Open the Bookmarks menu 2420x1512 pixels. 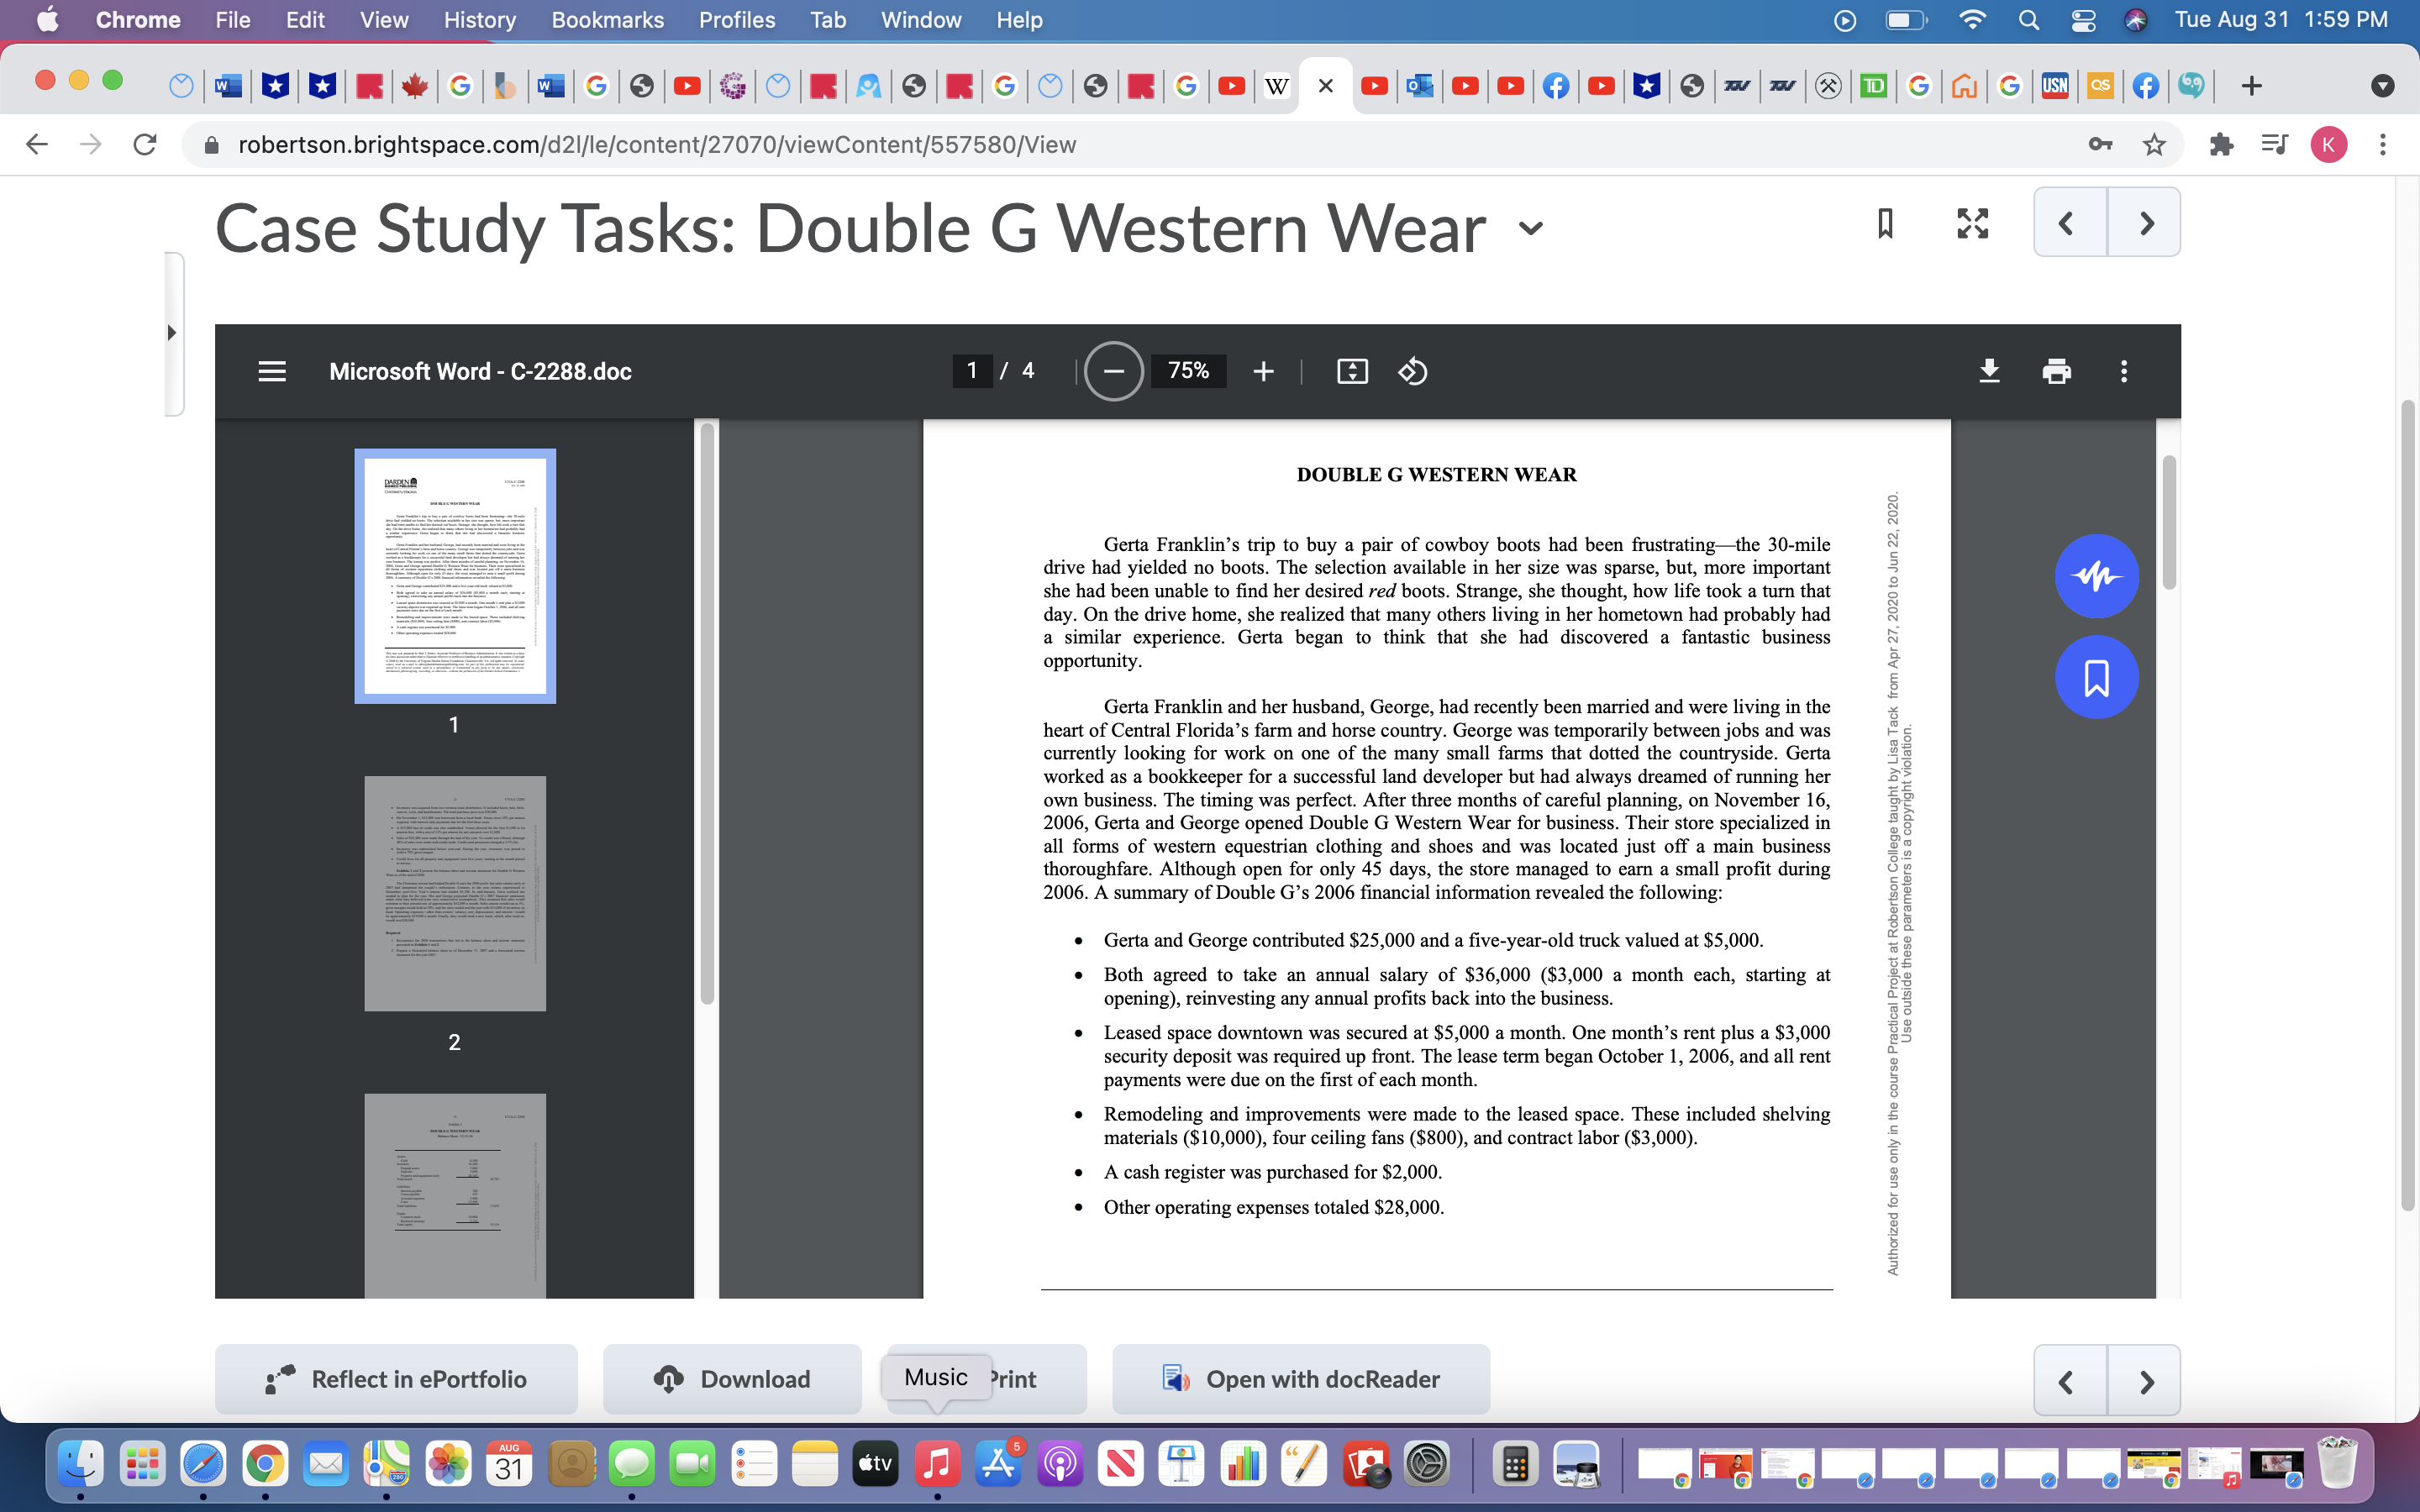click(x=607, y=20)
